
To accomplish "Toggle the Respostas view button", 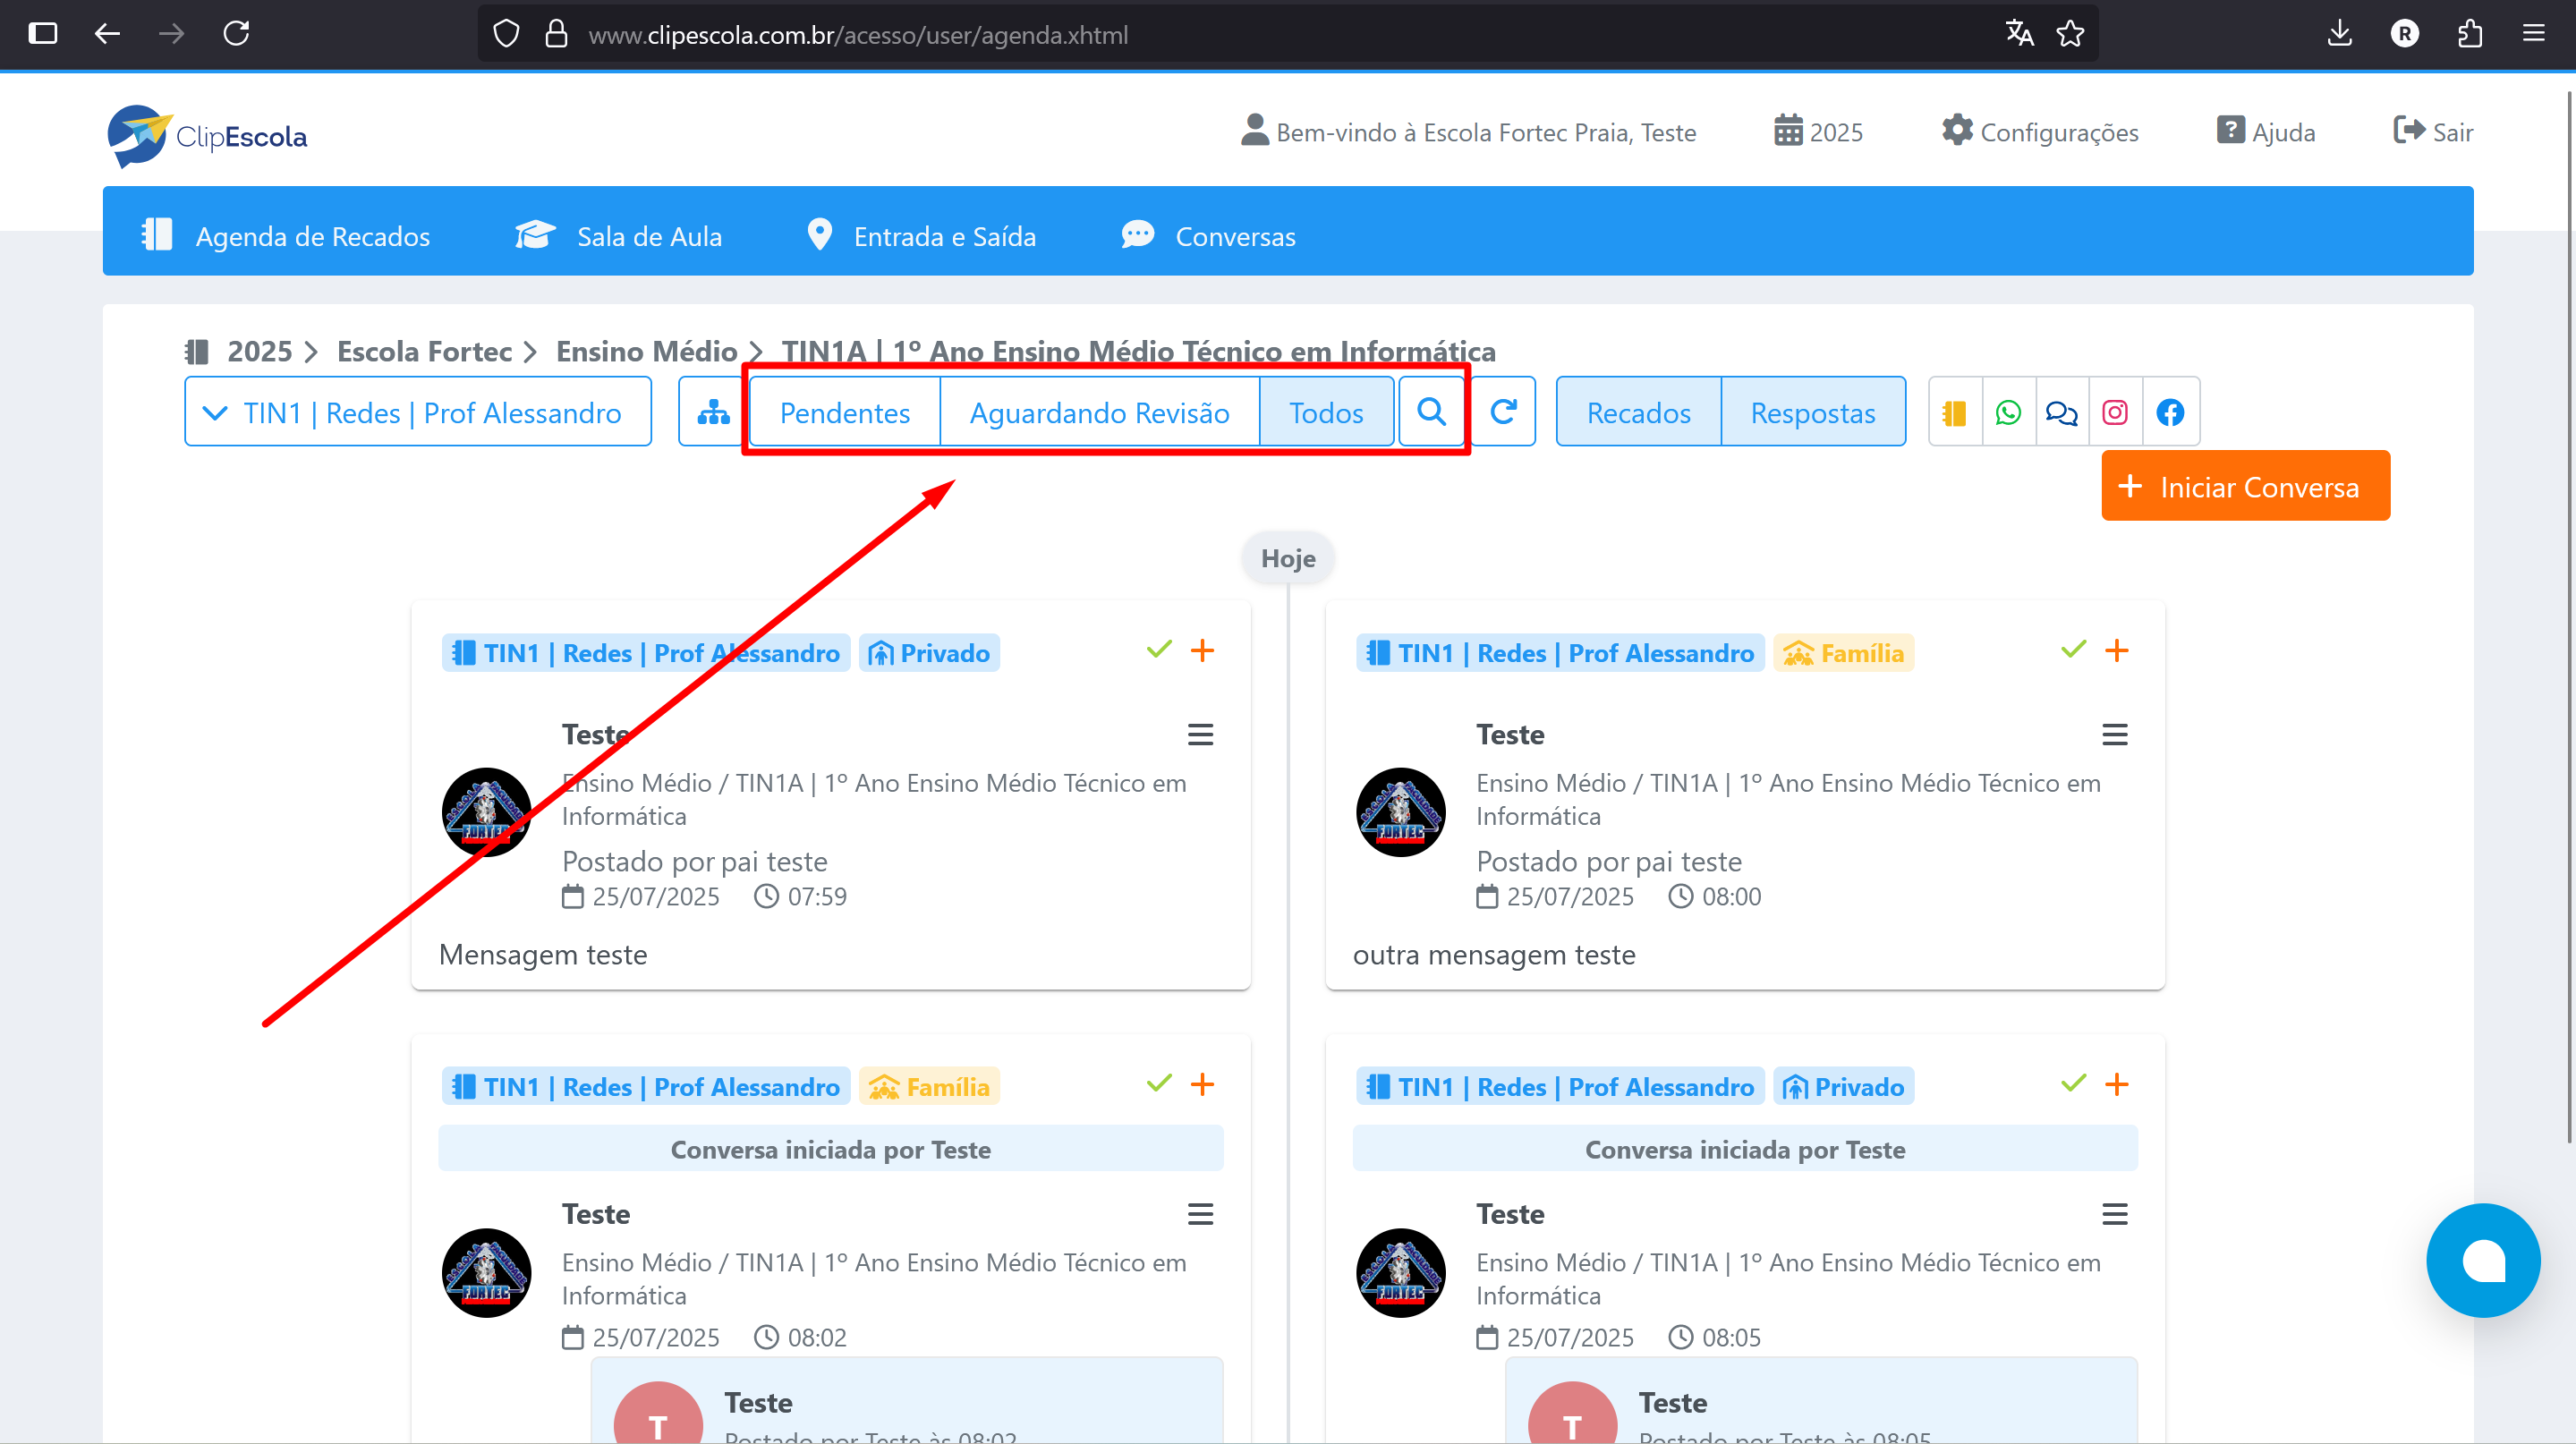I will 1812,412.
